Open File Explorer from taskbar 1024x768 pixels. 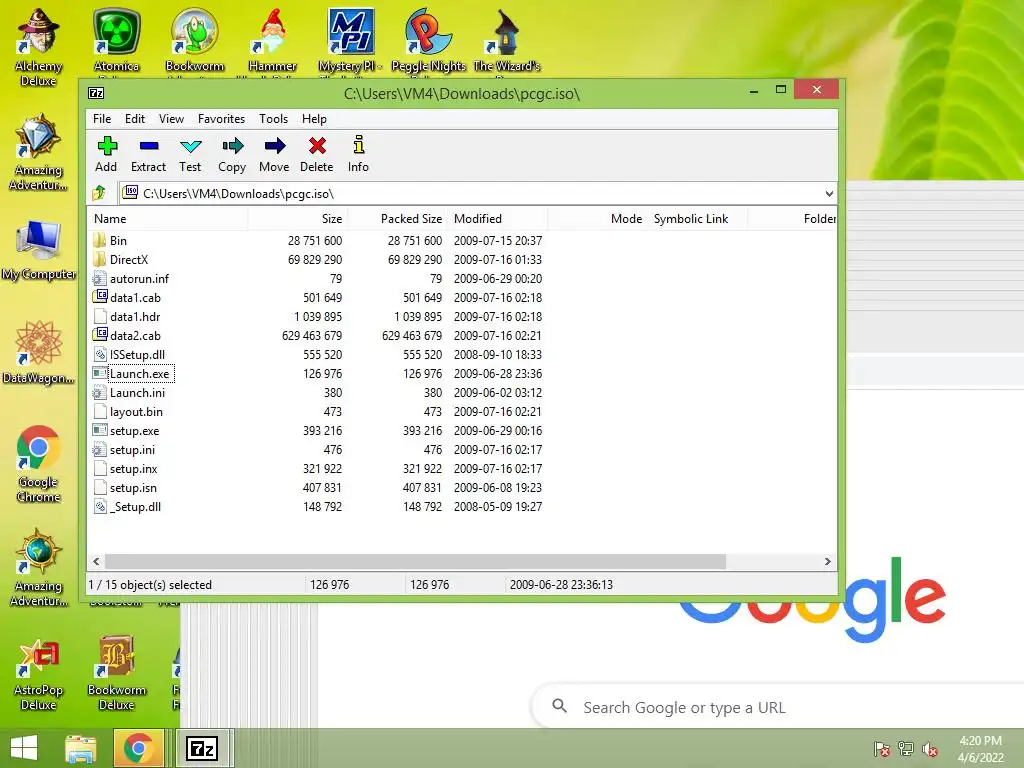click(x=80, y=749)
